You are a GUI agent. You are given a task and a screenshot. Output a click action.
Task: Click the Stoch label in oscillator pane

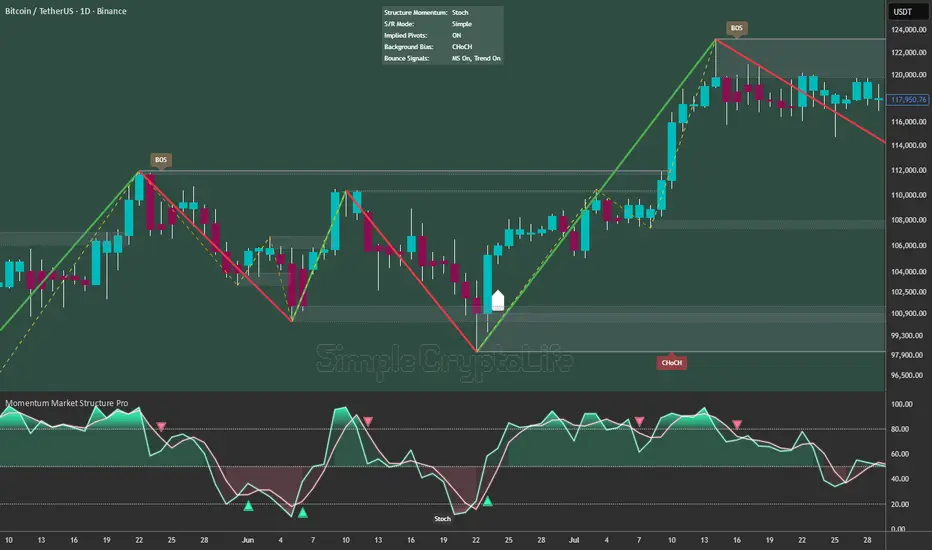tap(442, 518)
